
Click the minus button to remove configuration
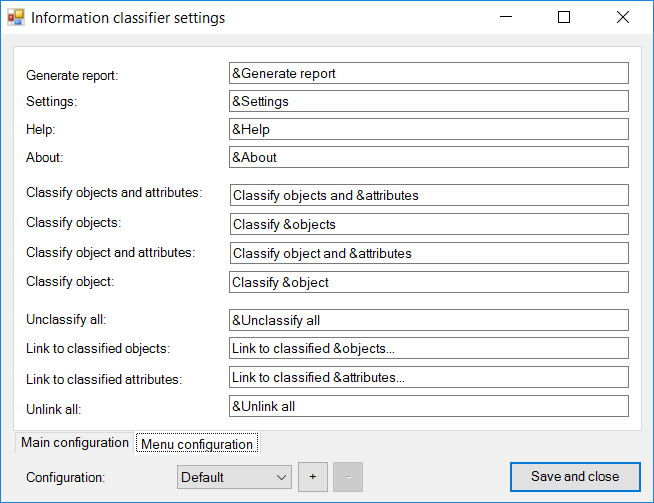[347, 477]
